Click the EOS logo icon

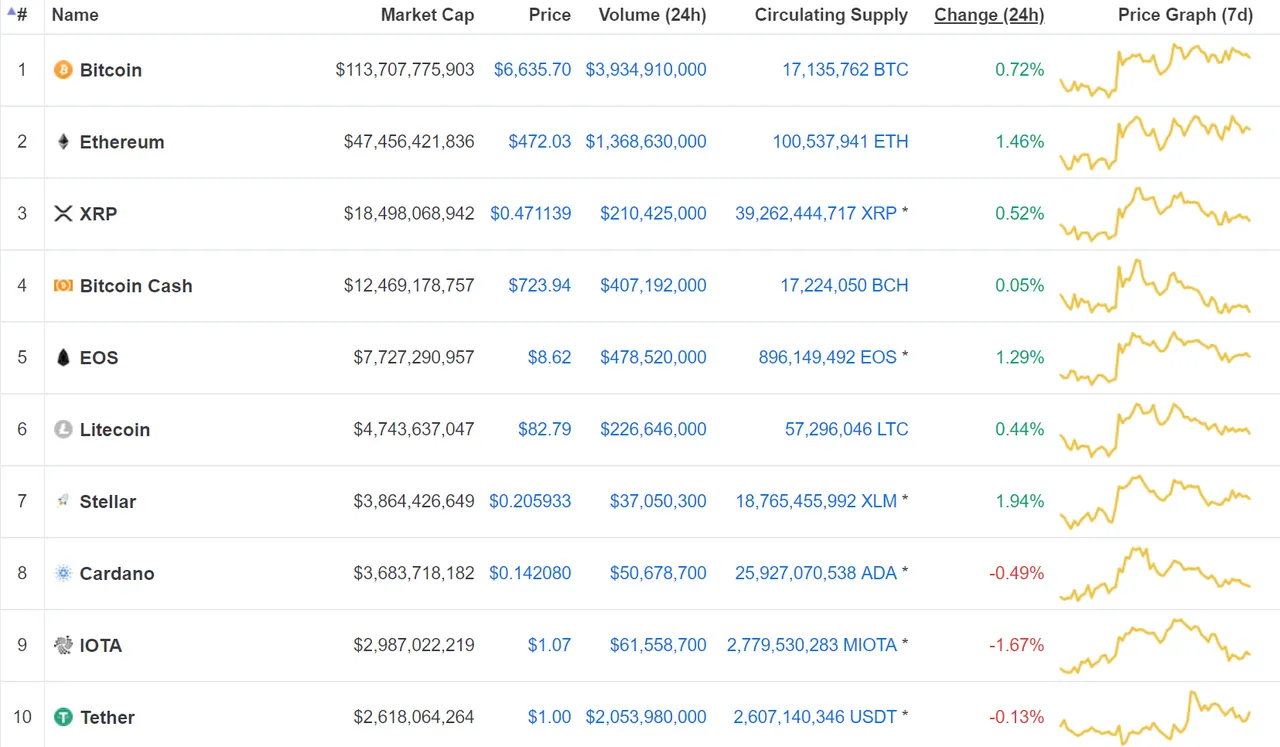pyautogui.click(x=63, y=358)
